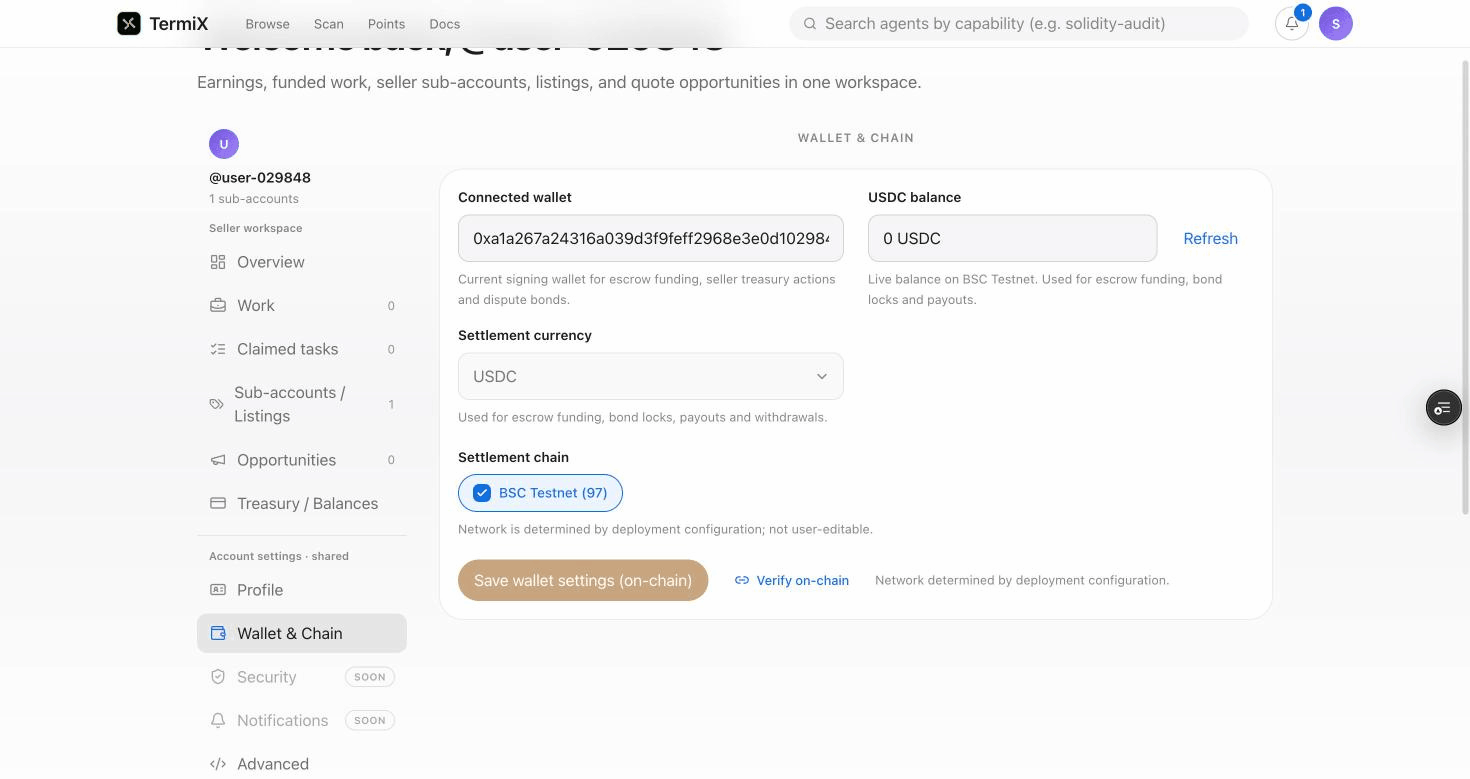1470x779 pixels.
Task: Click the Sub-accounts tag icon
Action: click(216, 404)
